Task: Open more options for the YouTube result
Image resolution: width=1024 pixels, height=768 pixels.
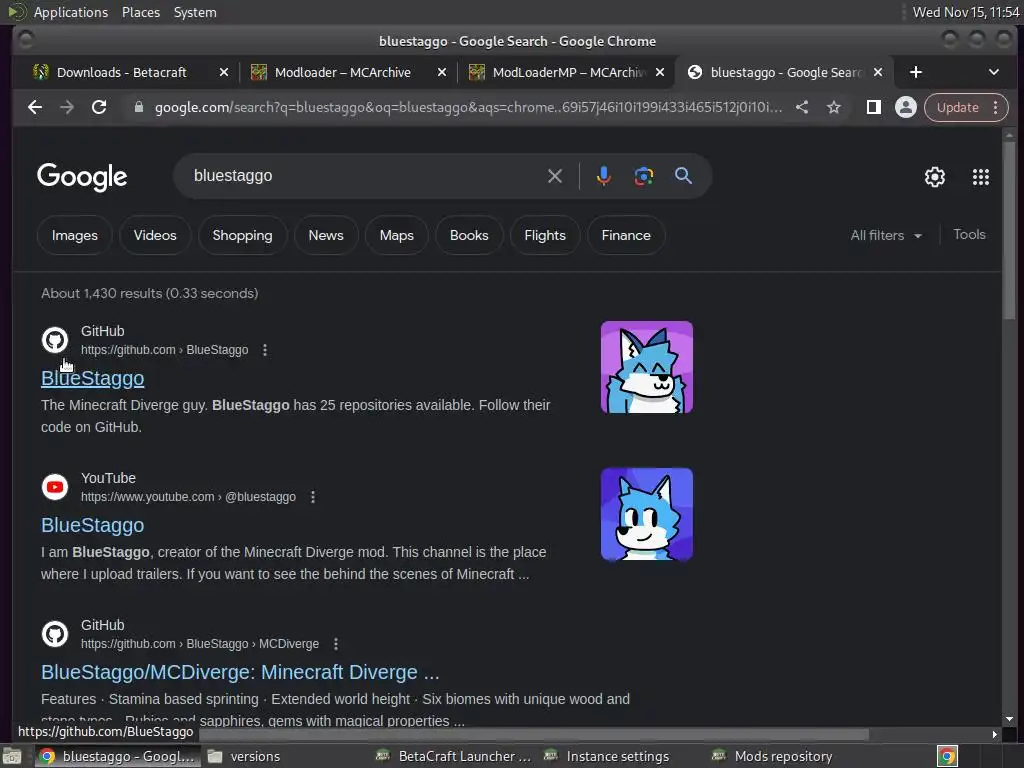Action: tap(313, 497)
